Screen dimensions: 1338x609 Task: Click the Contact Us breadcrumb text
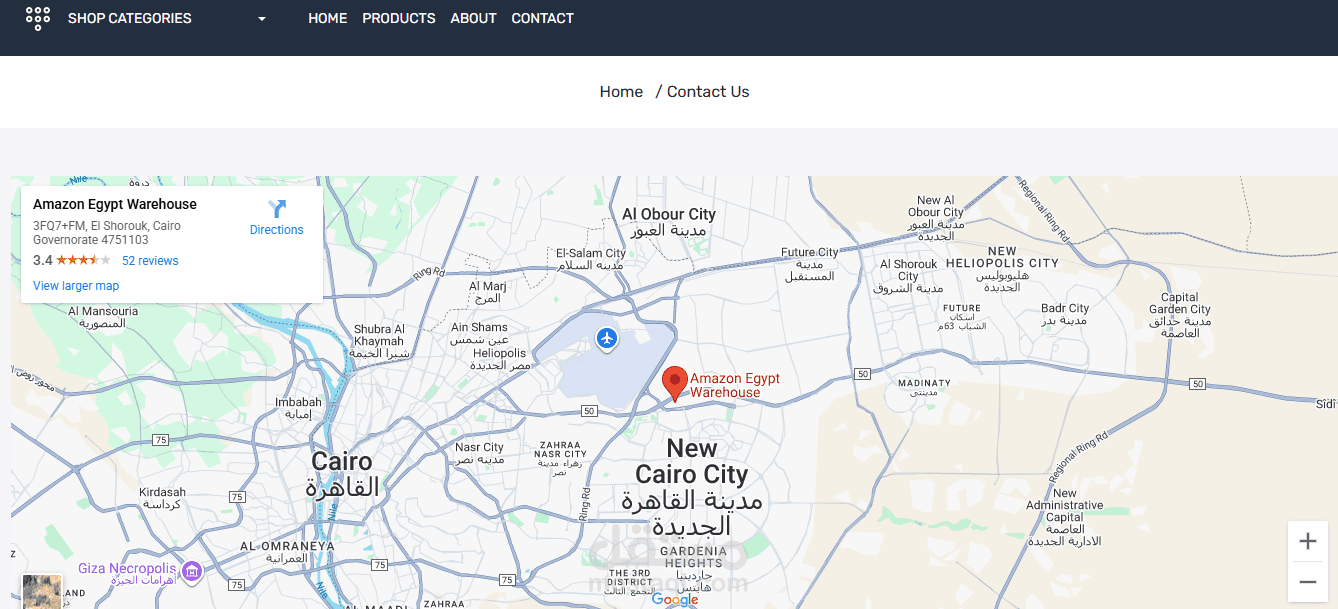tap(708, 92)
